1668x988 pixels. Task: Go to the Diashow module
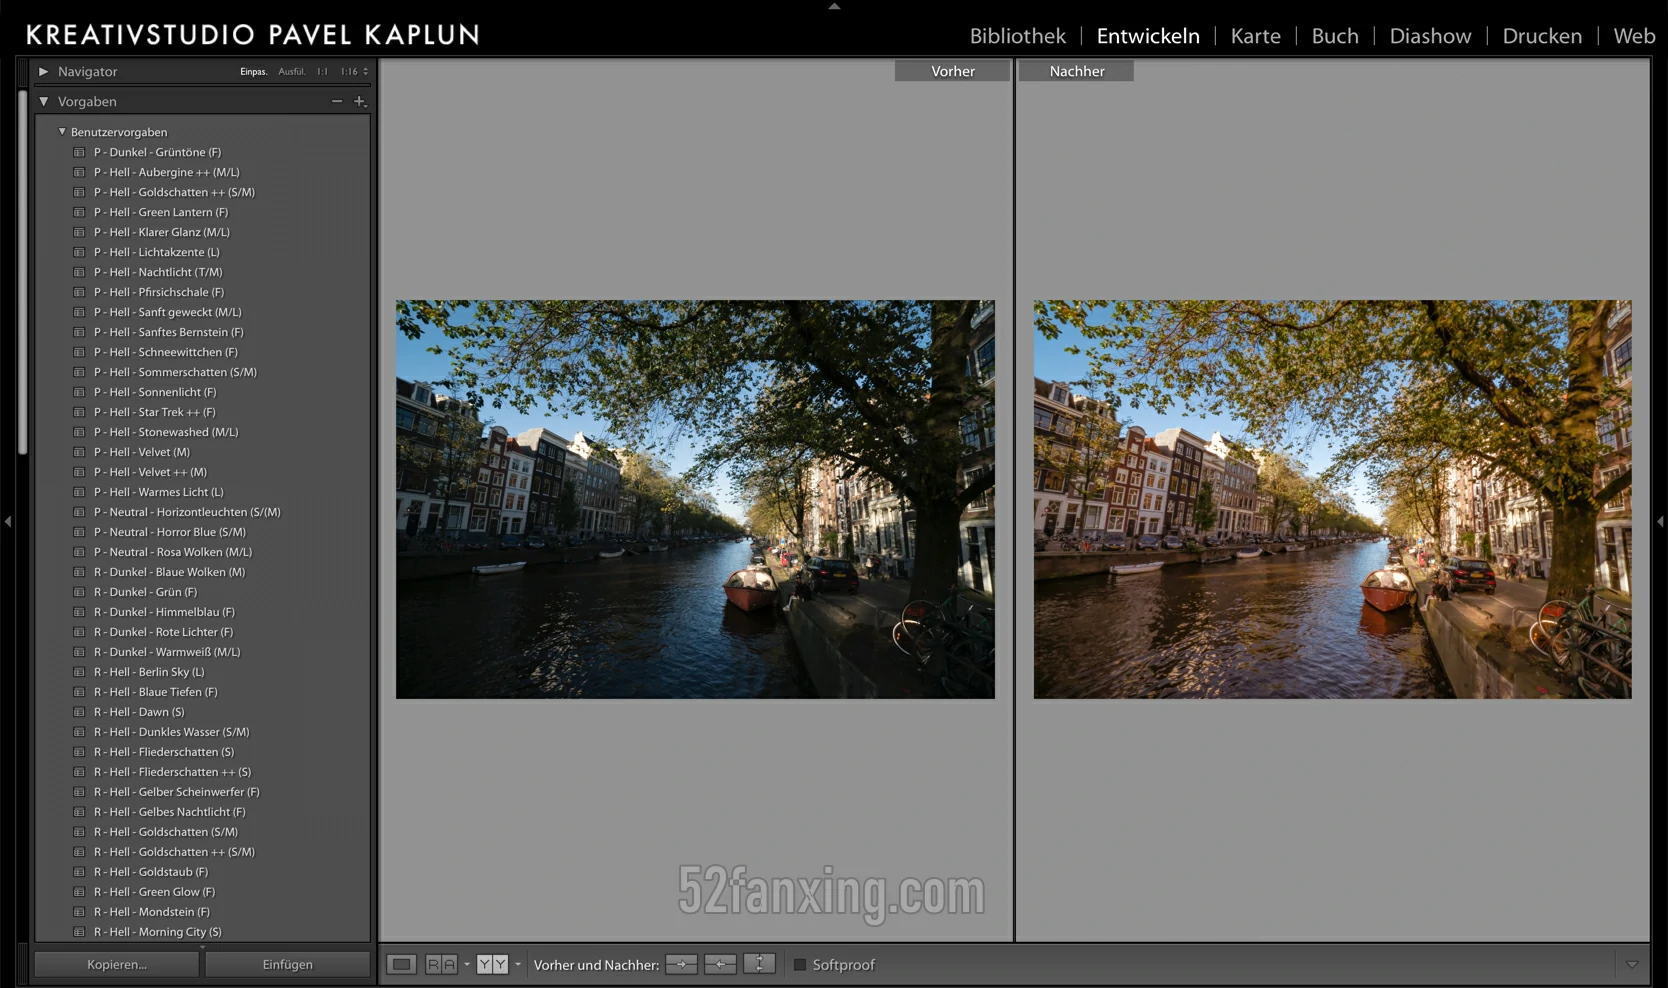1431,36
